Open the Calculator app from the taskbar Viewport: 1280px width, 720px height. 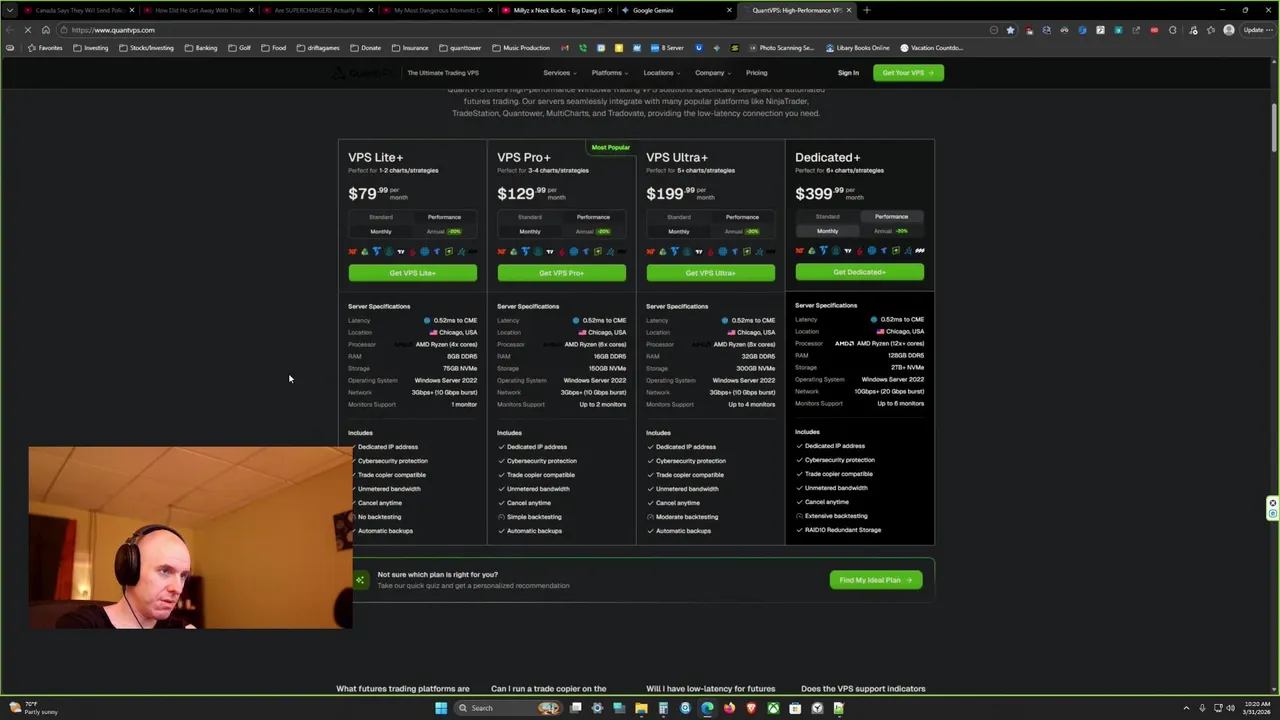(x=663, y=708)
